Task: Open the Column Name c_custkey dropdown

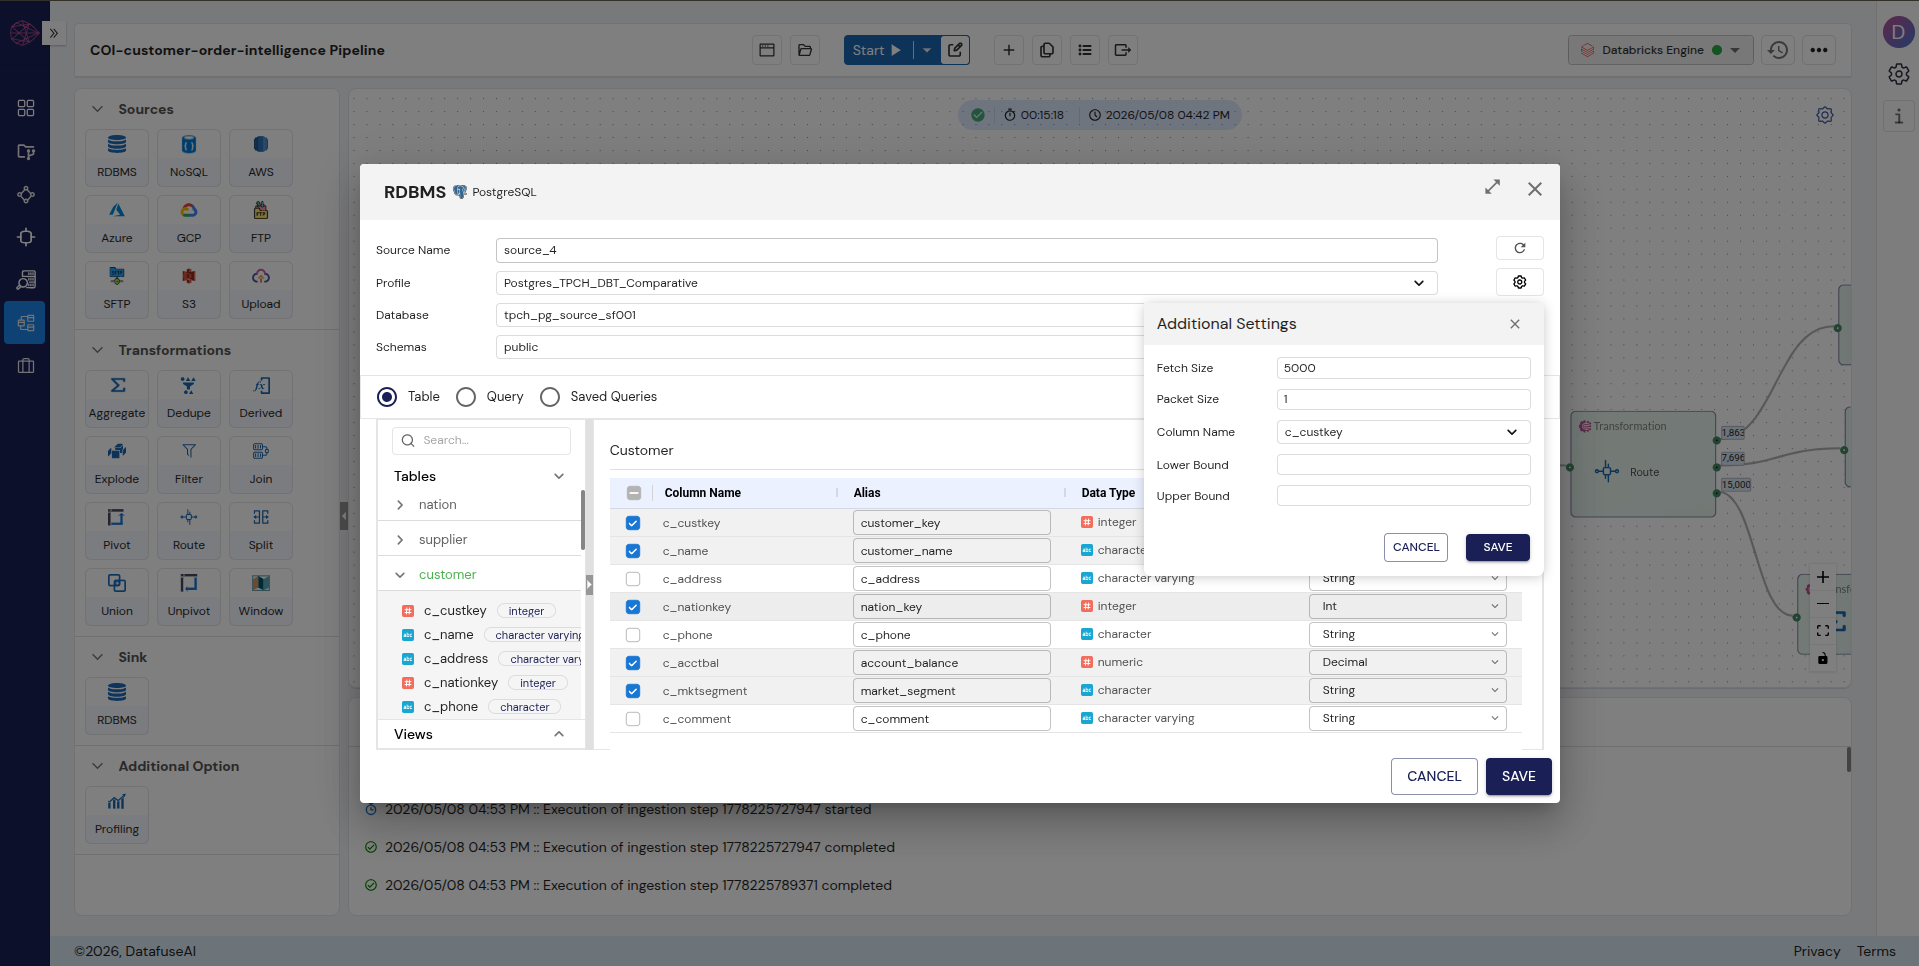Action: (1403, 432)
